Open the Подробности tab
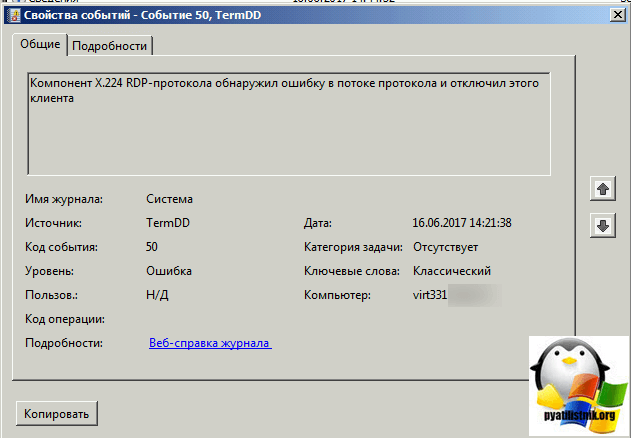Image resolution: width=631 pixels, height=438 pixels. coord(109,46)
